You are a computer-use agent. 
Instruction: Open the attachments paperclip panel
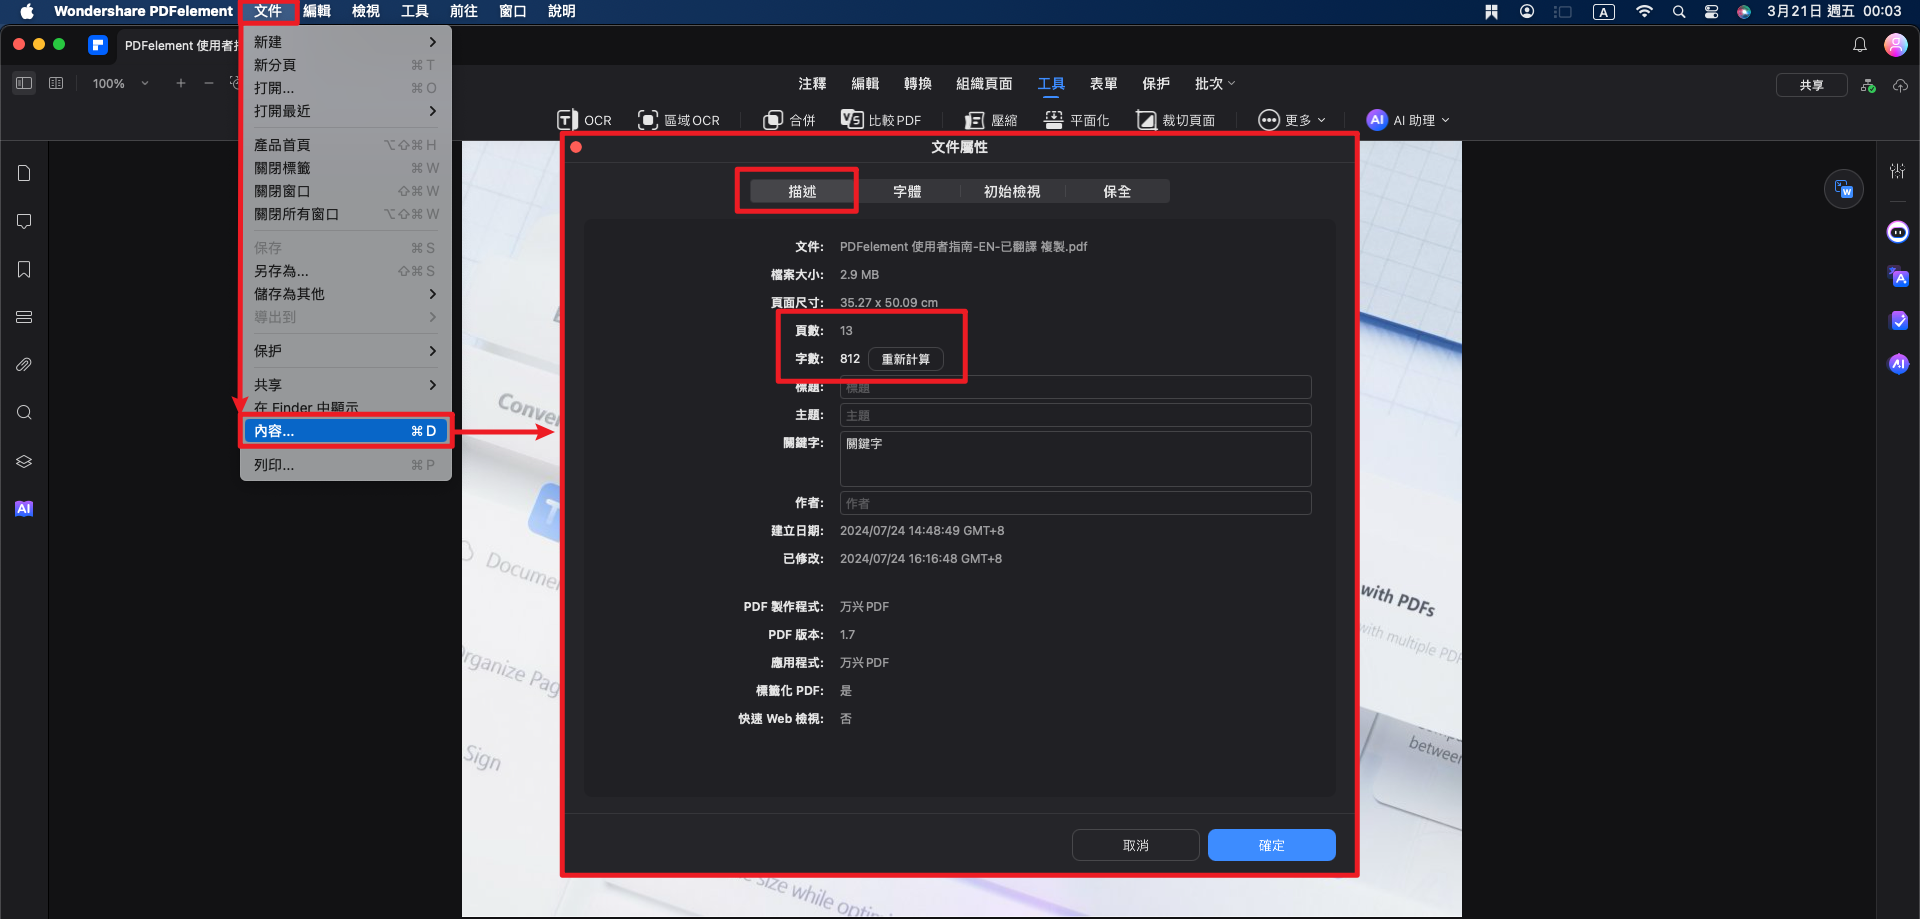pyautogui.click(x=24, y=365)
